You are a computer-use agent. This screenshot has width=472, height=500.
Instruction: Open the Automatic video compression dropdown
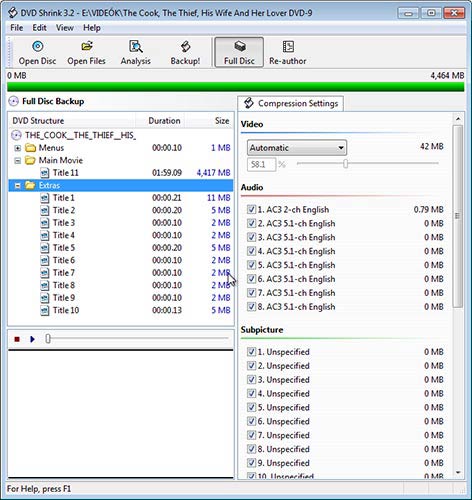297,148
